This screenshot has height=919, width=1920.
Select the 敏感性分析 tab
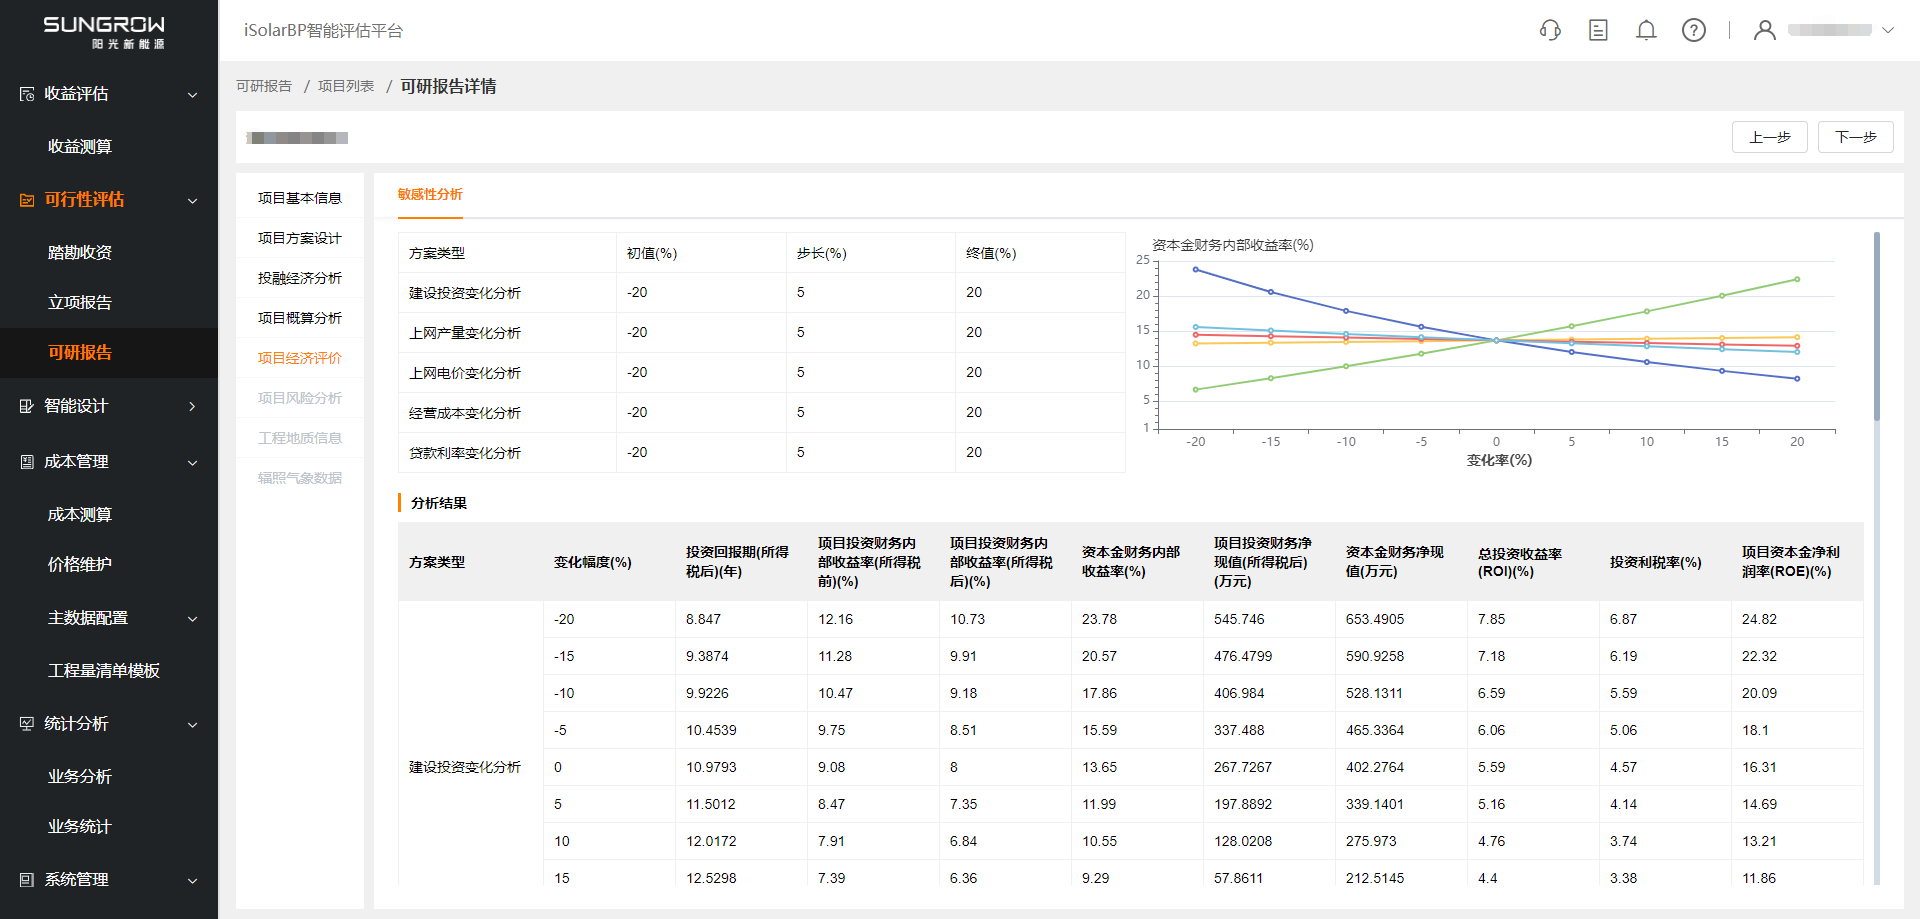click(x=430, y=194)
